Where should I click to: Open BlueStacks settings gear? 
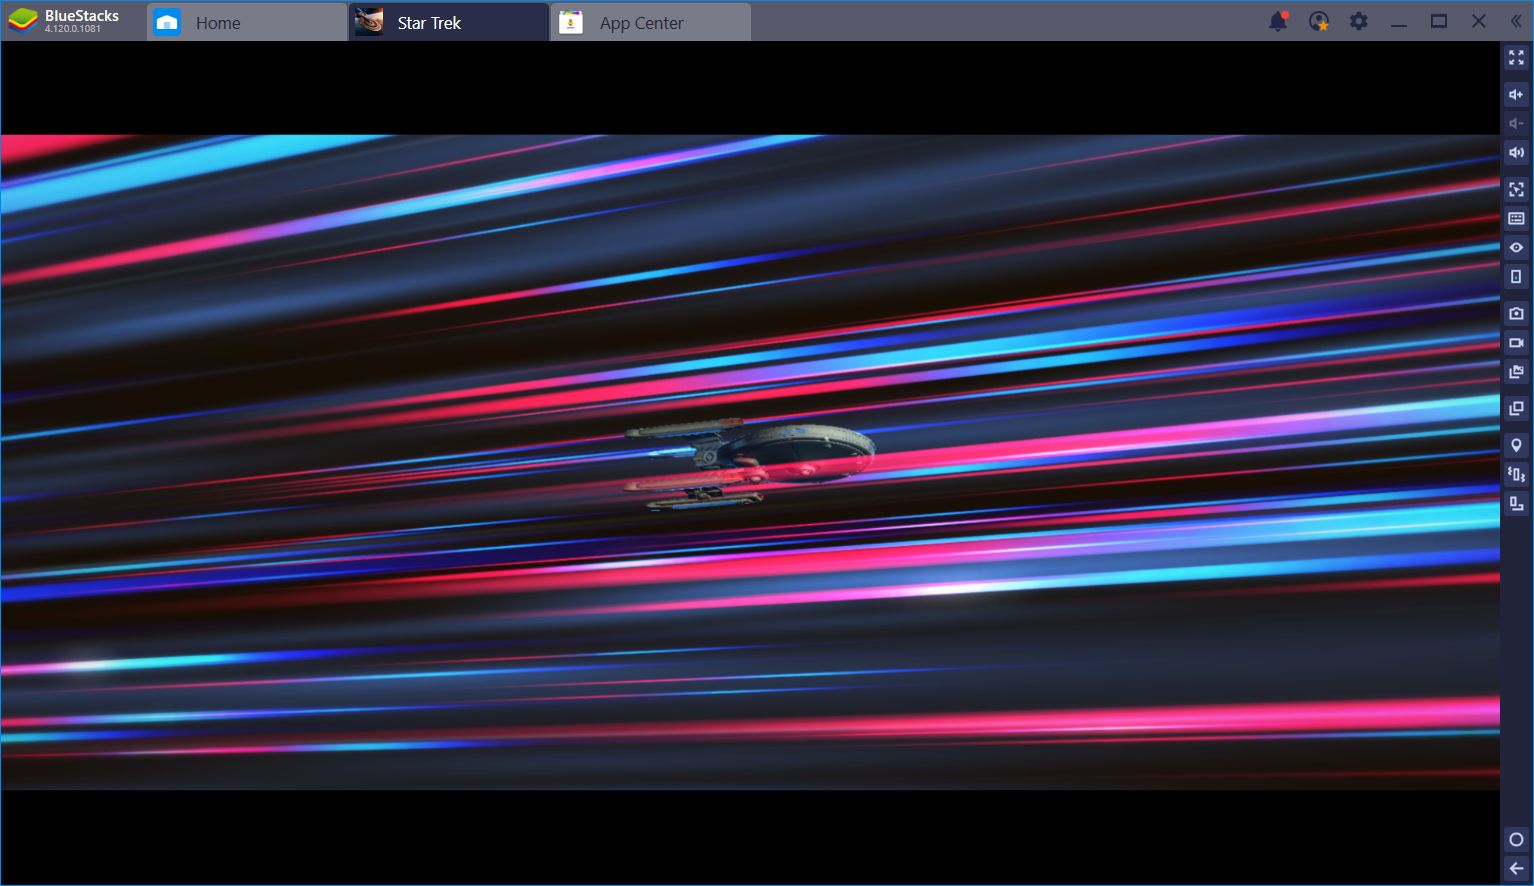[1358, 21]
